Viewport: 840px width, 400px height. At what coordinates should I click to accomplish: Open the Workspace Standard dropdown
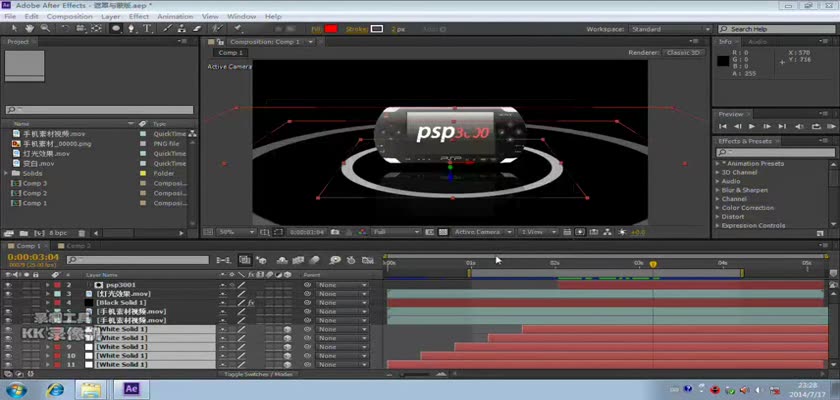tap(670, 29)
